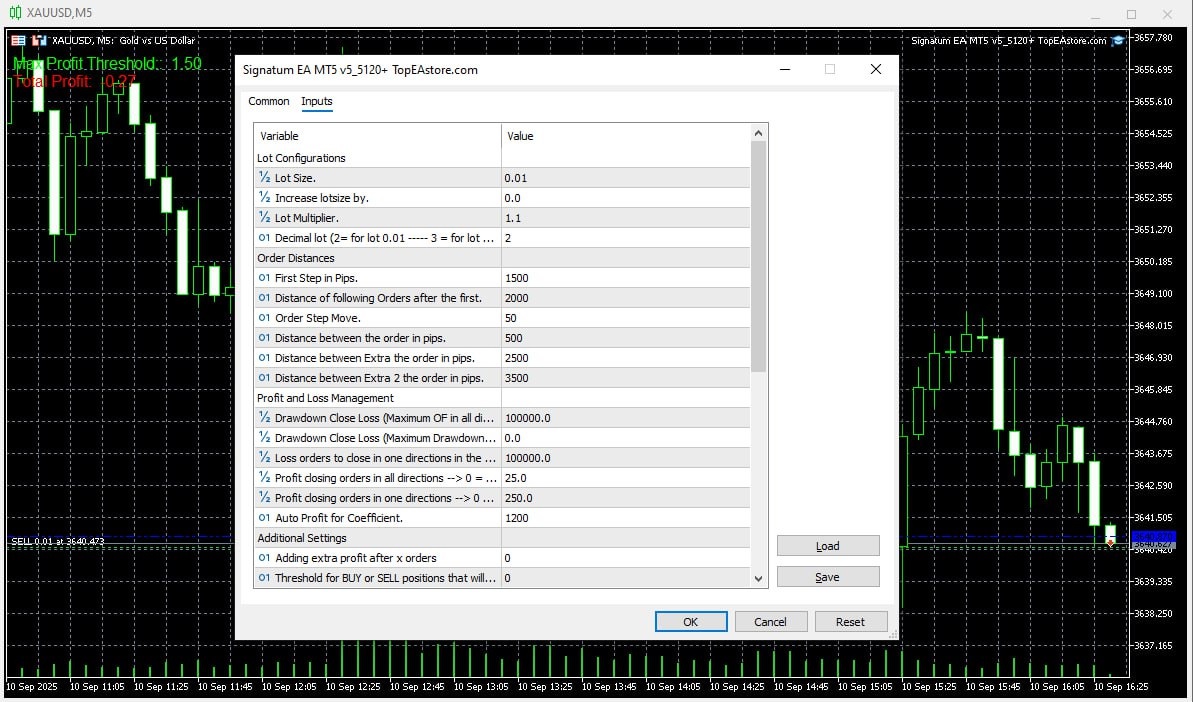The height and width of the screenshot is (702, 1194).
Task: Click icon beside Adding extra profit after x orders
Action: [x=264, y=557]
